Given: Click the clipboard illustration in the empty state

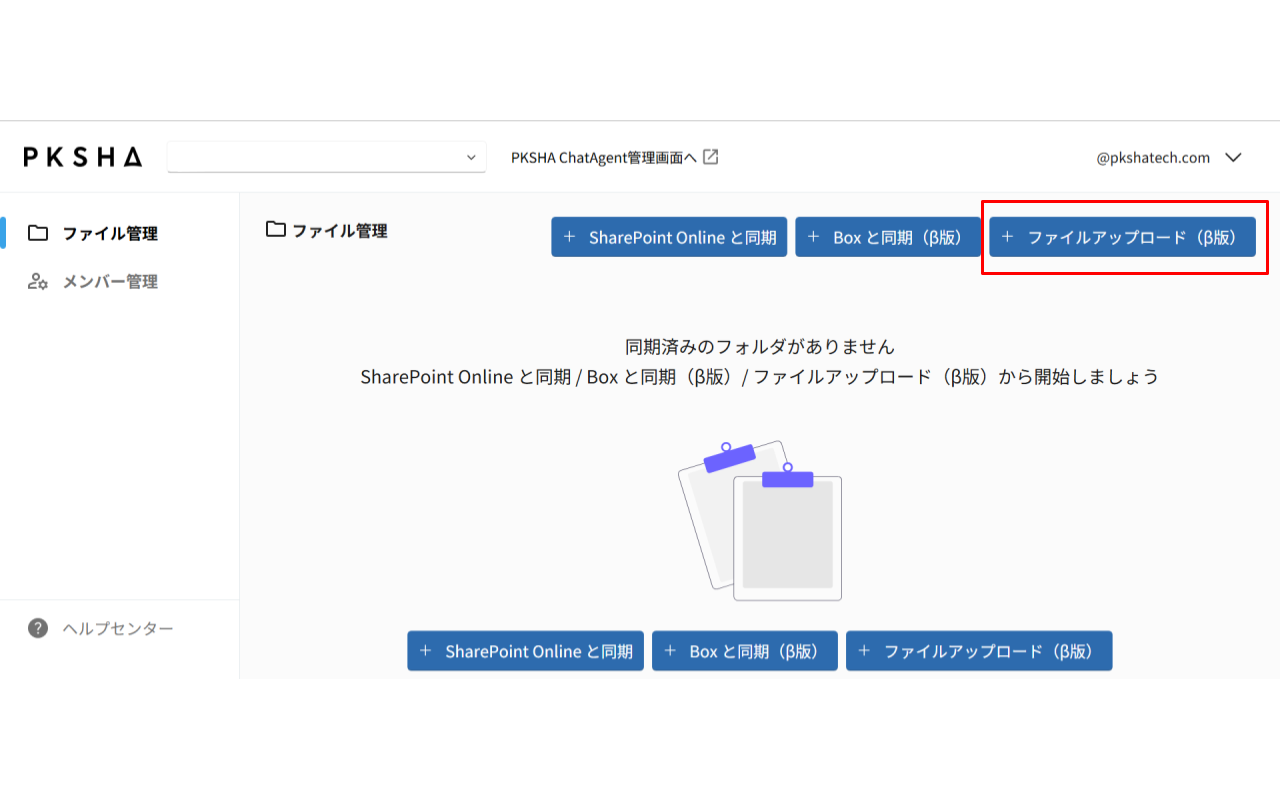Looking at the screenshot, I should pyautogui.click(x=760, y=520).
